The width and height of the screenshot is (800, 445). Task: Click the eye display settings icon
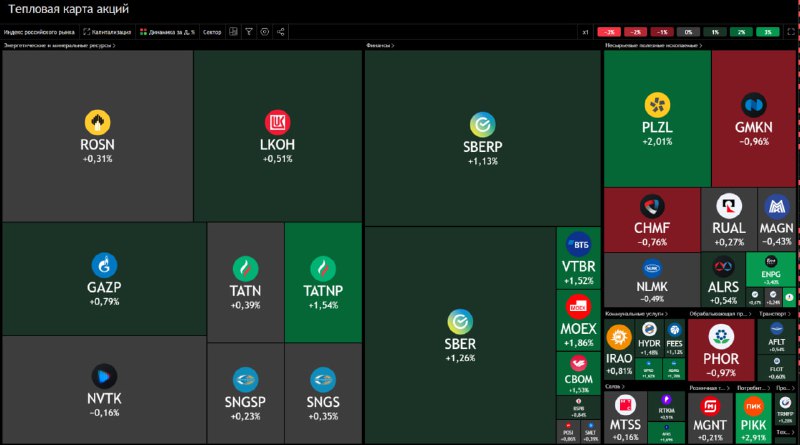(x=265, y=32)
